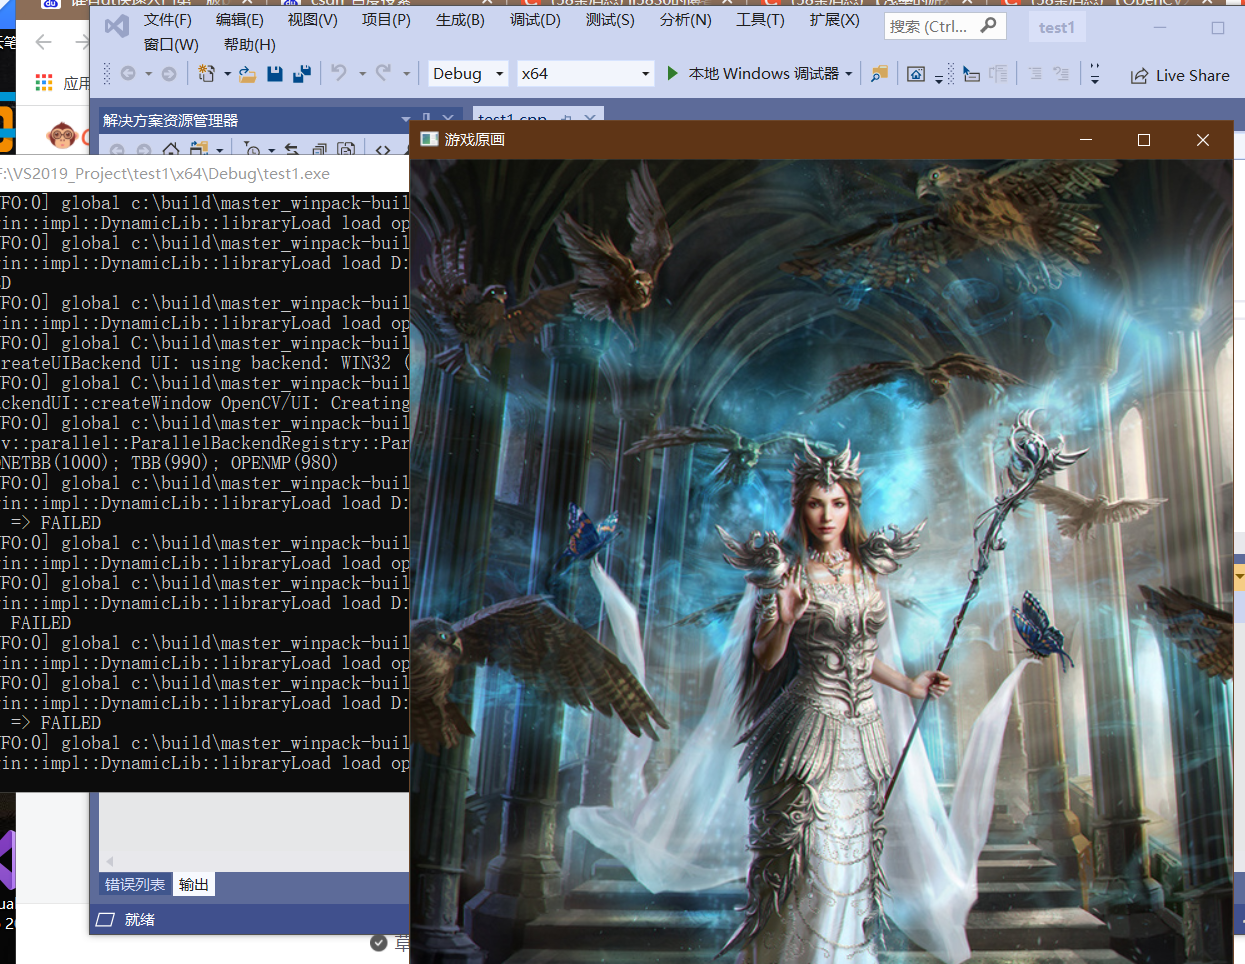Click the fantasy artwork image in 游戏原画 window
1245x964 pixels.
pyautogui.click(x=820, y=561)
